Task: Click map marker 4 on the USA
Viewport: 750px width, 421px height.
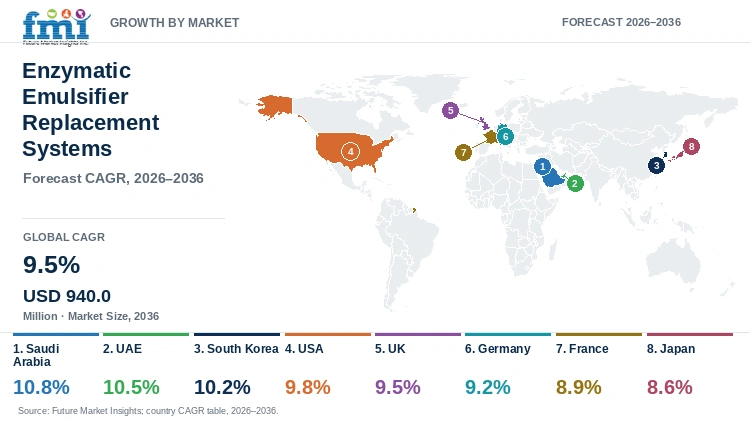Action: click(350, 152)
